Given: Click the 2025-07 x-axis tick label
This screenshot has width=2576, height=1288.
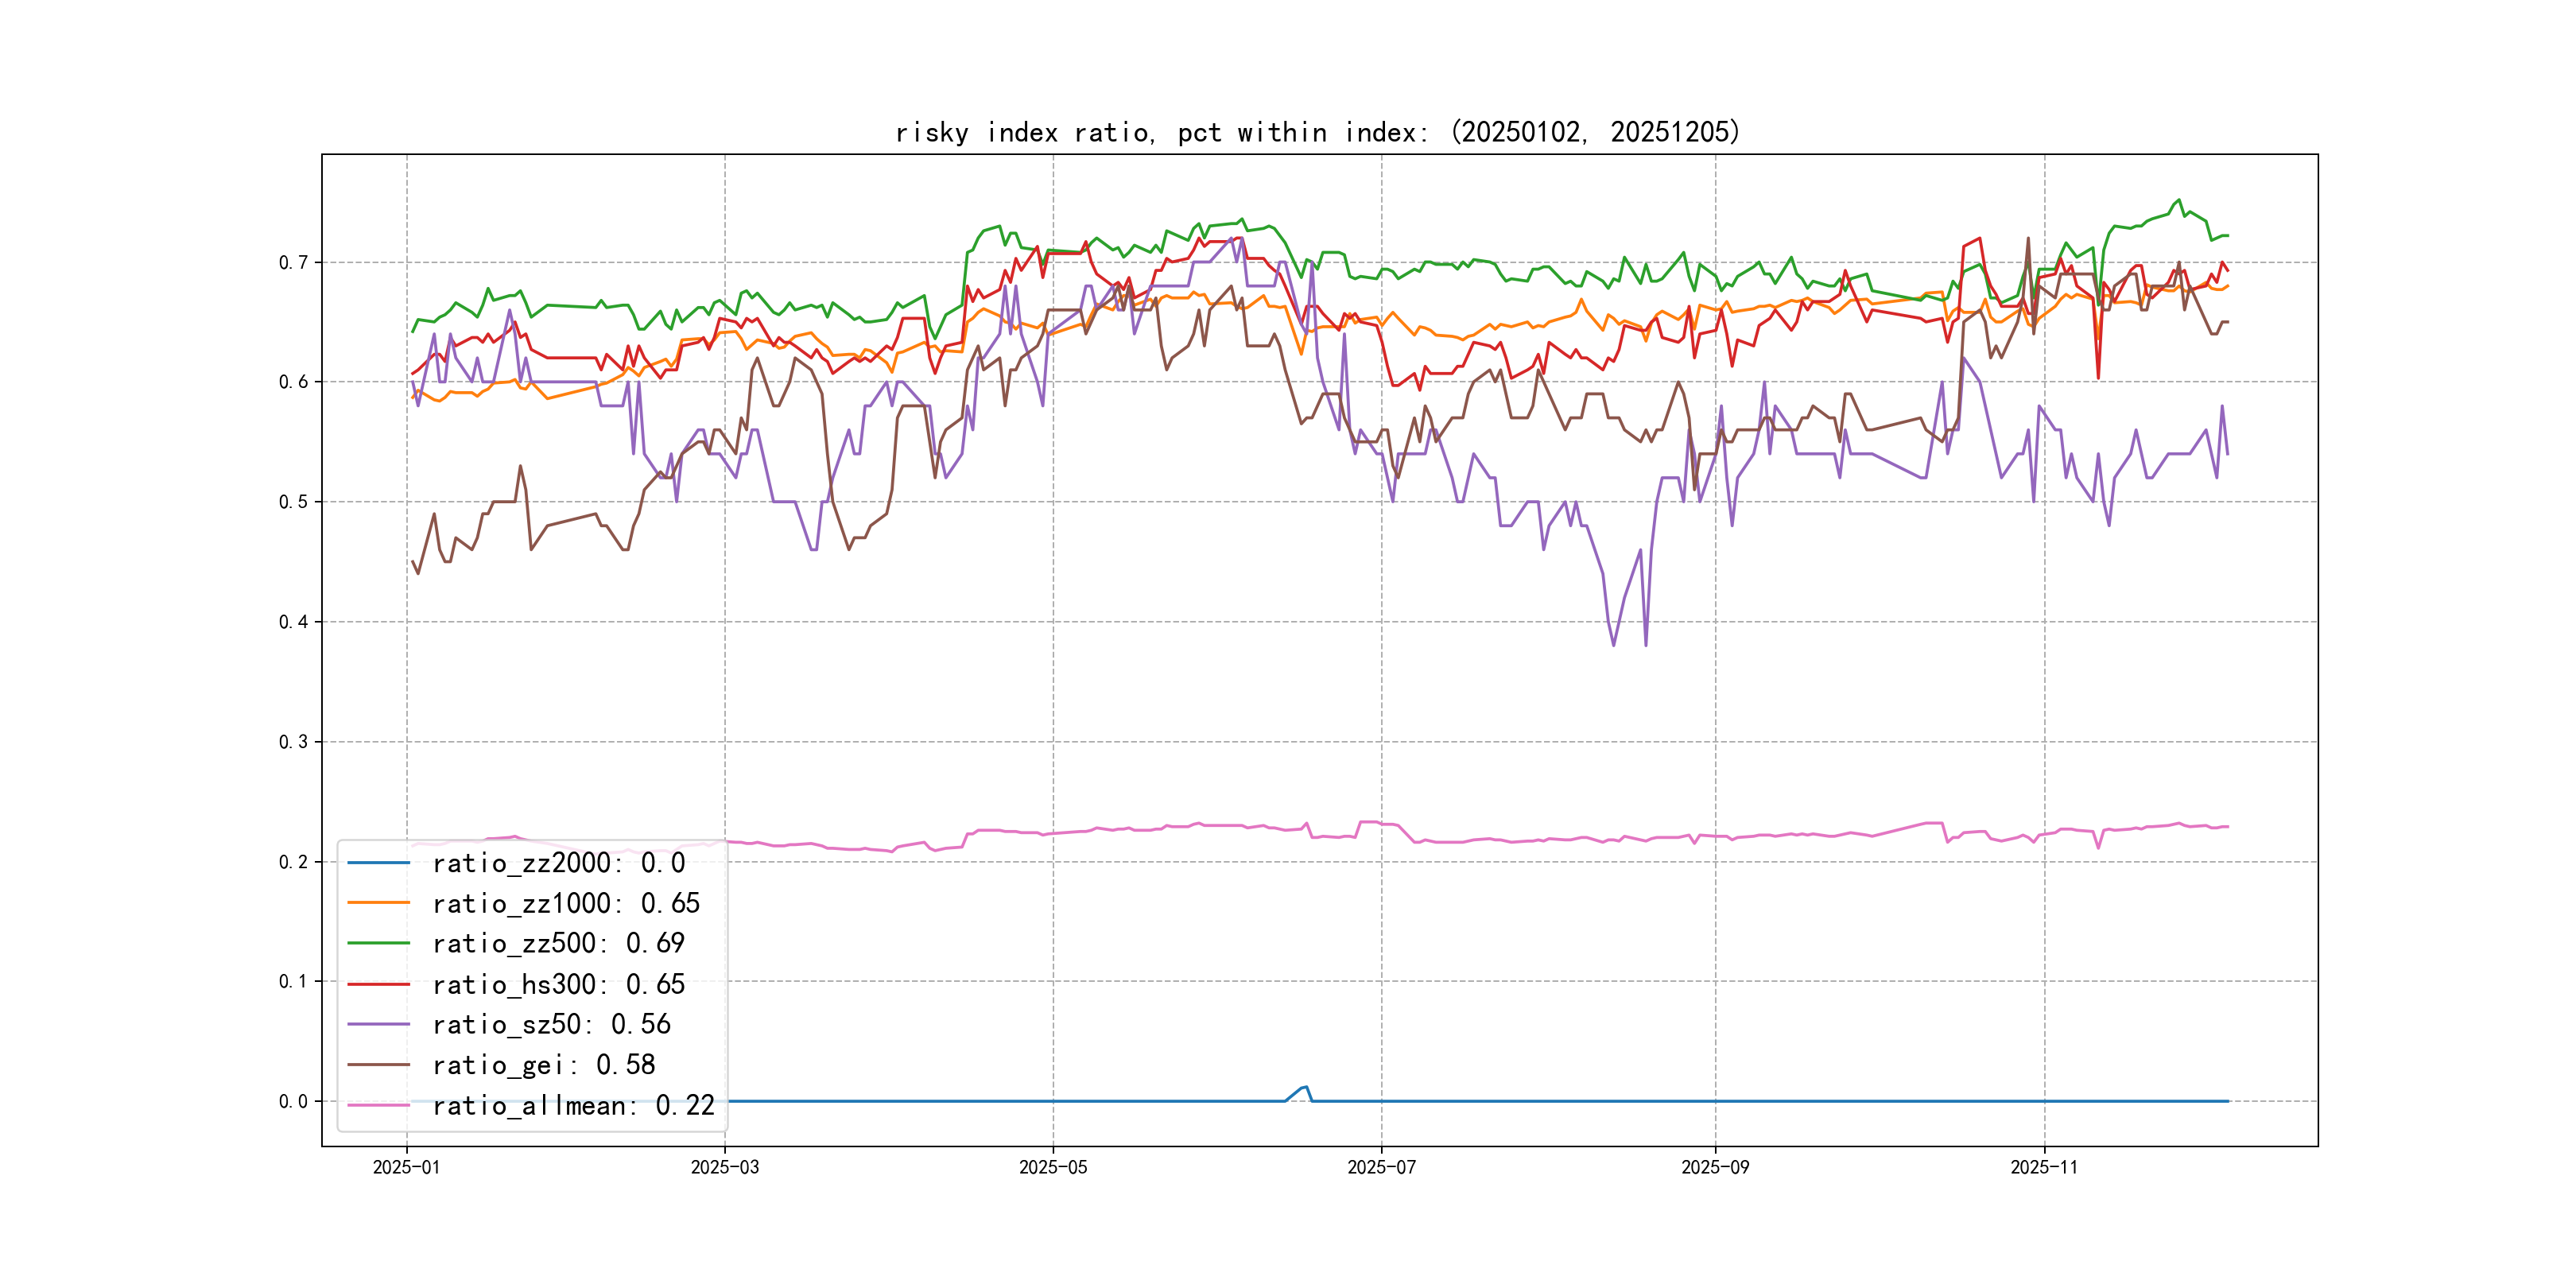Looking at the screenshot, I should [x=1381, y=1167].
